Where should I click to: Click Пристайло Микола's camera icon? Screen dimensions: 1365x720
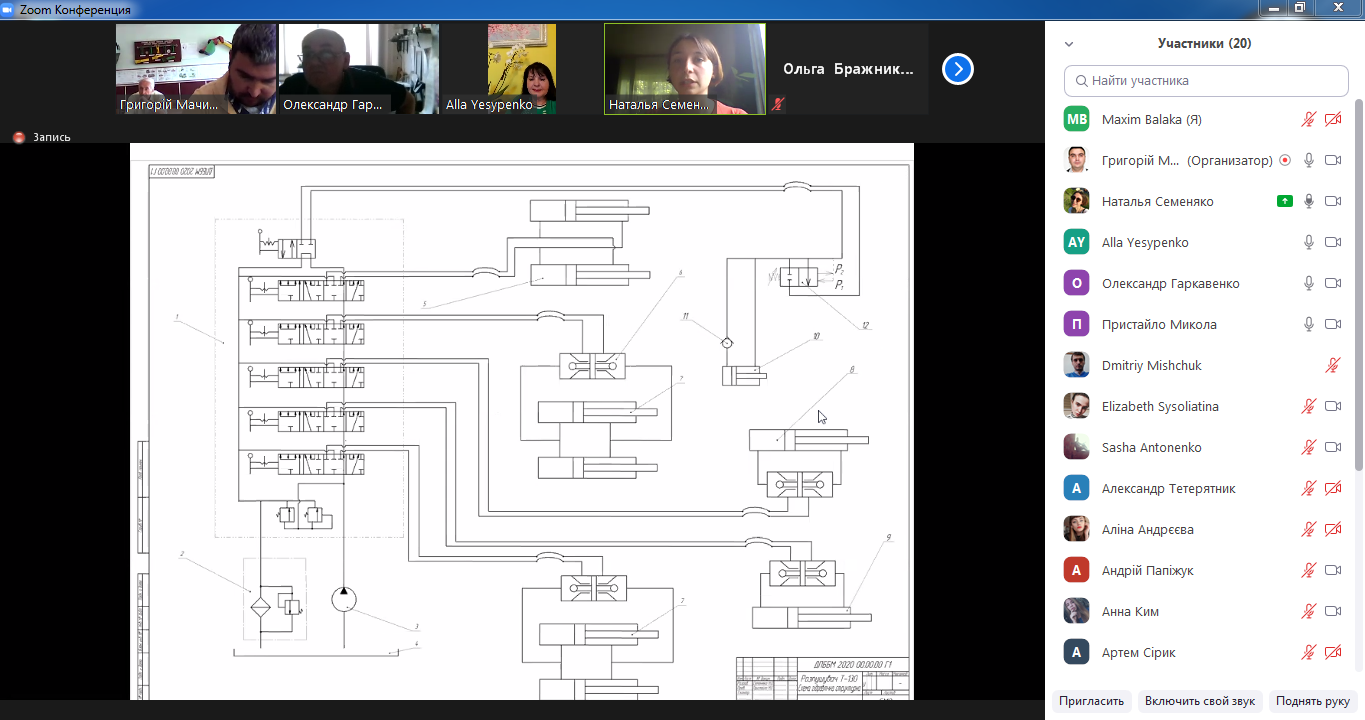coord(1333,324)
